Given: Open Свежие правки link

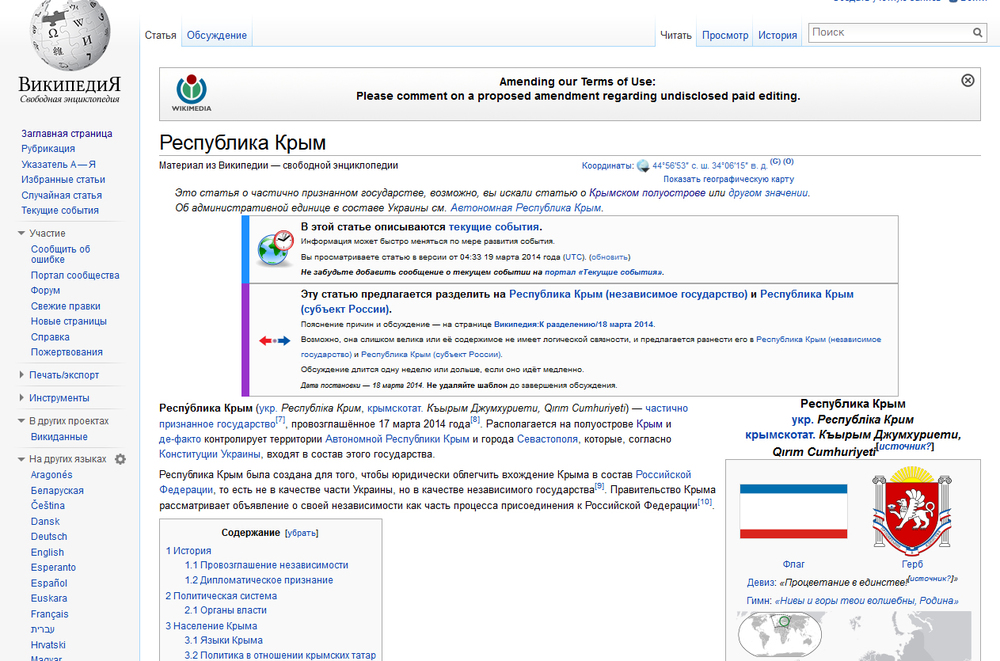Looking at the screenshot, I should (x=66, y=306).
